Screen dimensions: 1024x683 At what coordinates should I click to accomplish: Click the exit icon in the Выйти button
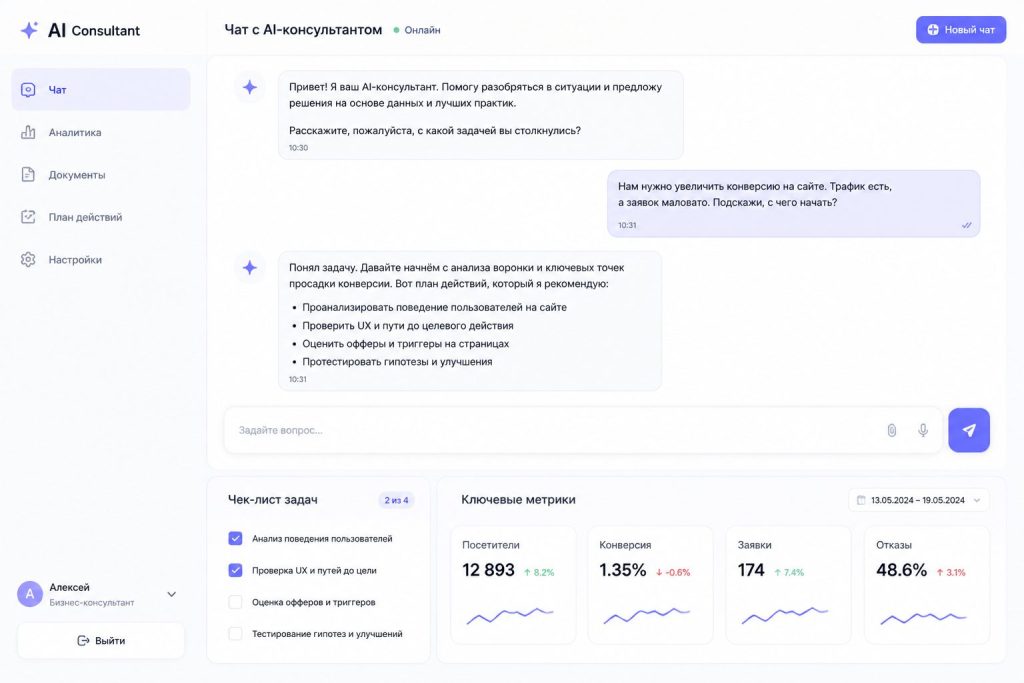[x=83, y=641]
